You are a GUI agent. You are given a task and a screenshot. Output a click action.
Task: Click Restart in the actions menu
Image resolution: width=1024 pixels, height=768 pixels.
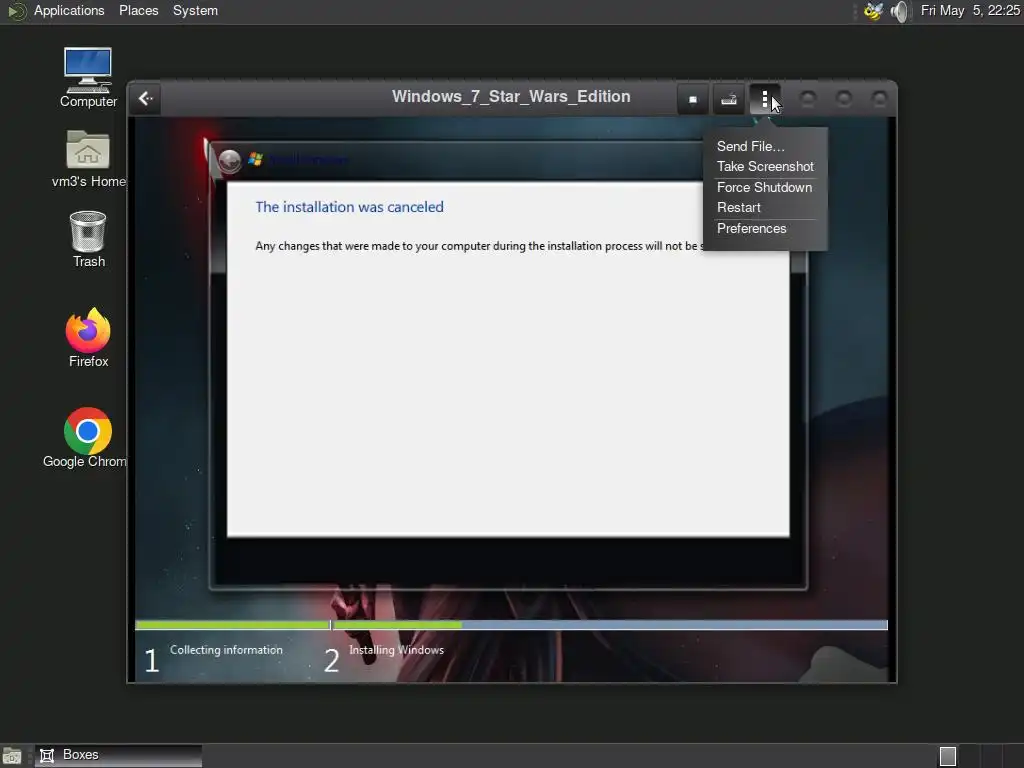click(x=739, y=208)
